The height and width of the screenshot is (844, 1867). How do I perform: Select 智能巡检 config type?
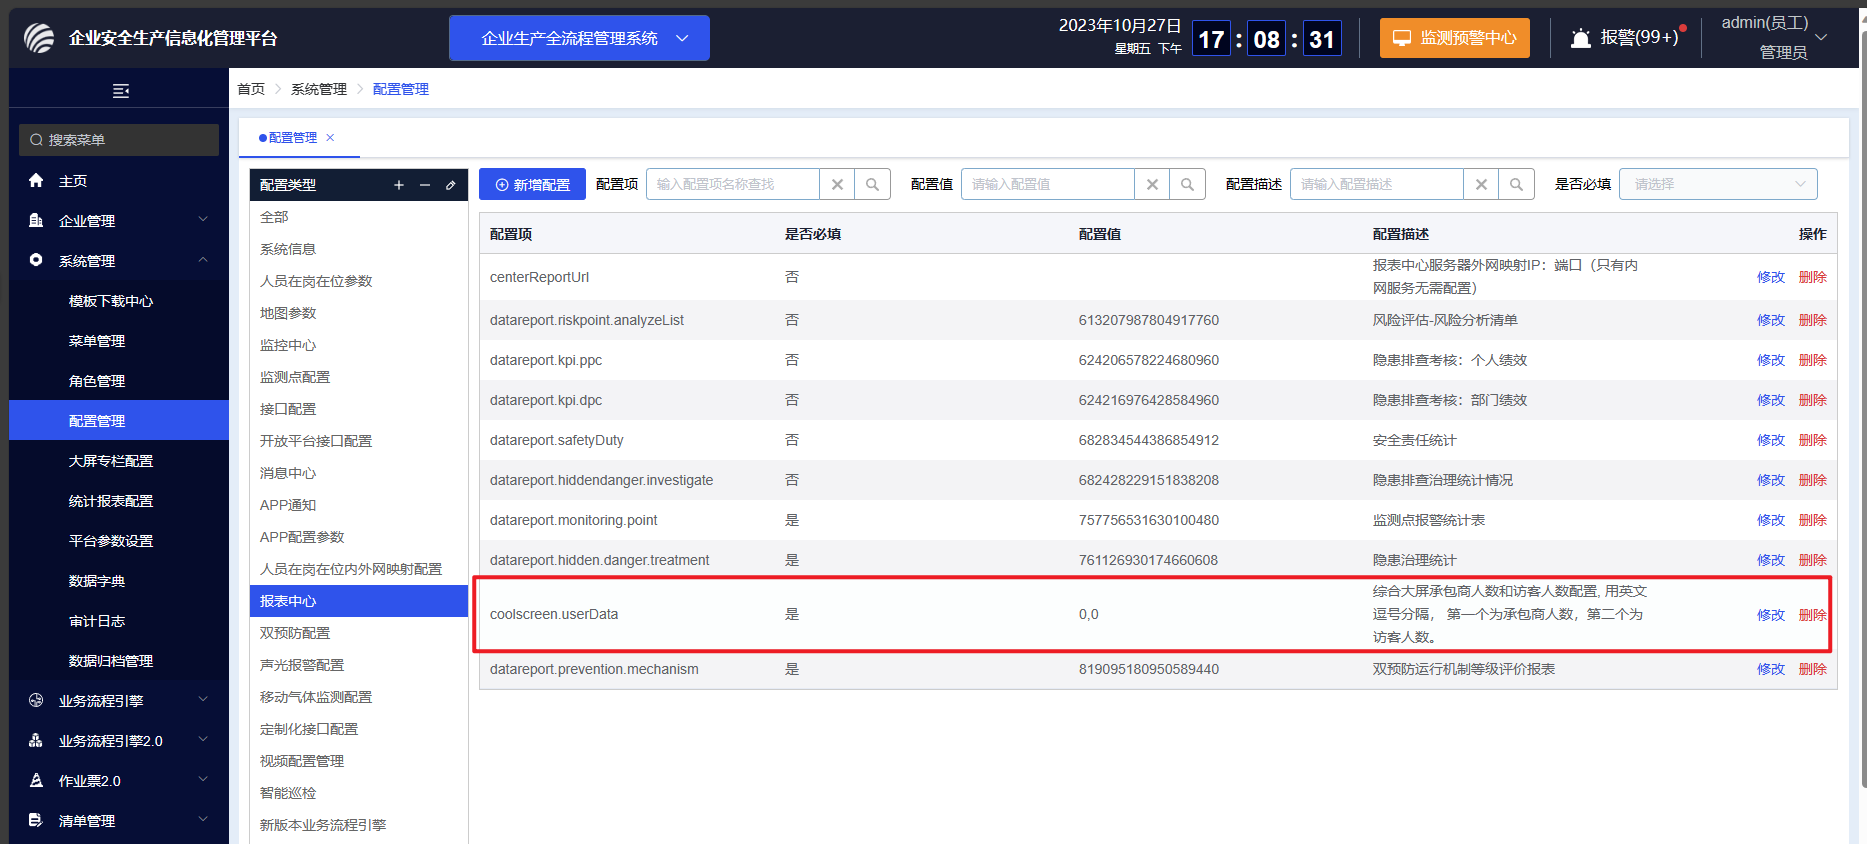[359, 793]
